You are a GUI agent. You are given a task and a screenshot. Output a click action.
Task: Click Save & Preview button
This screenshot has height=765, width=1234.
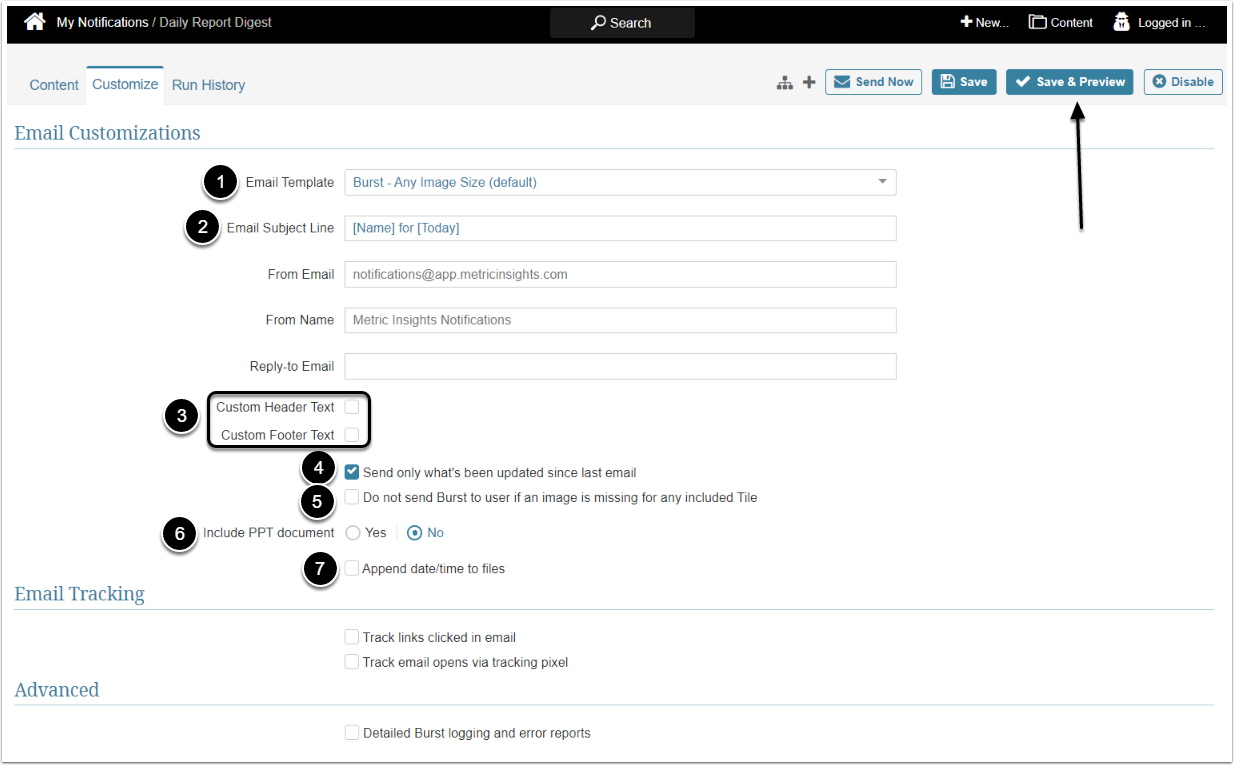coord(1069,82)
